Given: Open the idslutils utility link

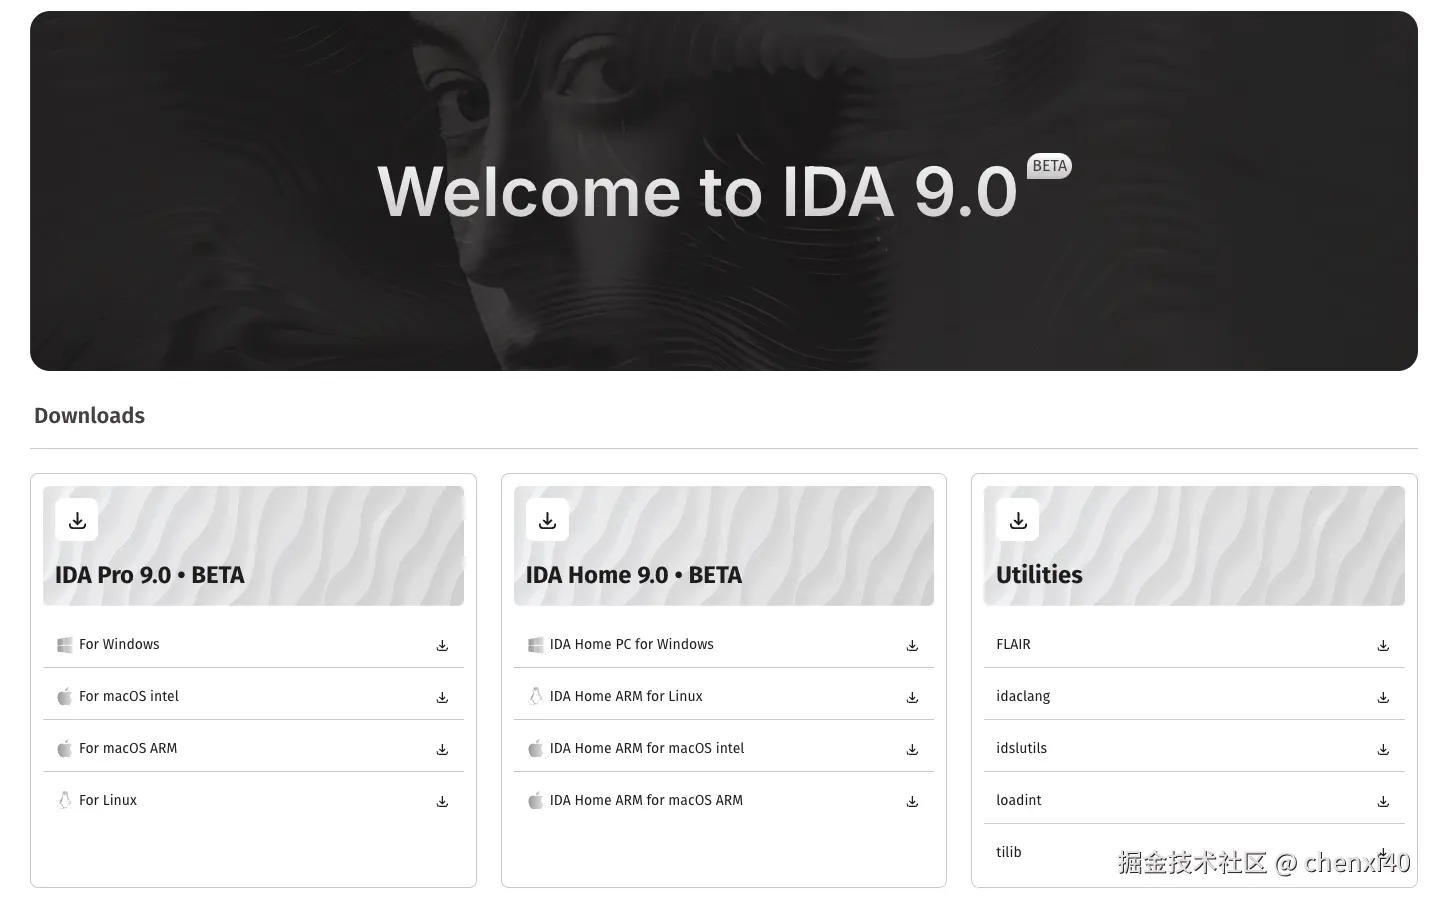Looking at the screenshot, I should pyautogui.click(x=1022, y=748).
